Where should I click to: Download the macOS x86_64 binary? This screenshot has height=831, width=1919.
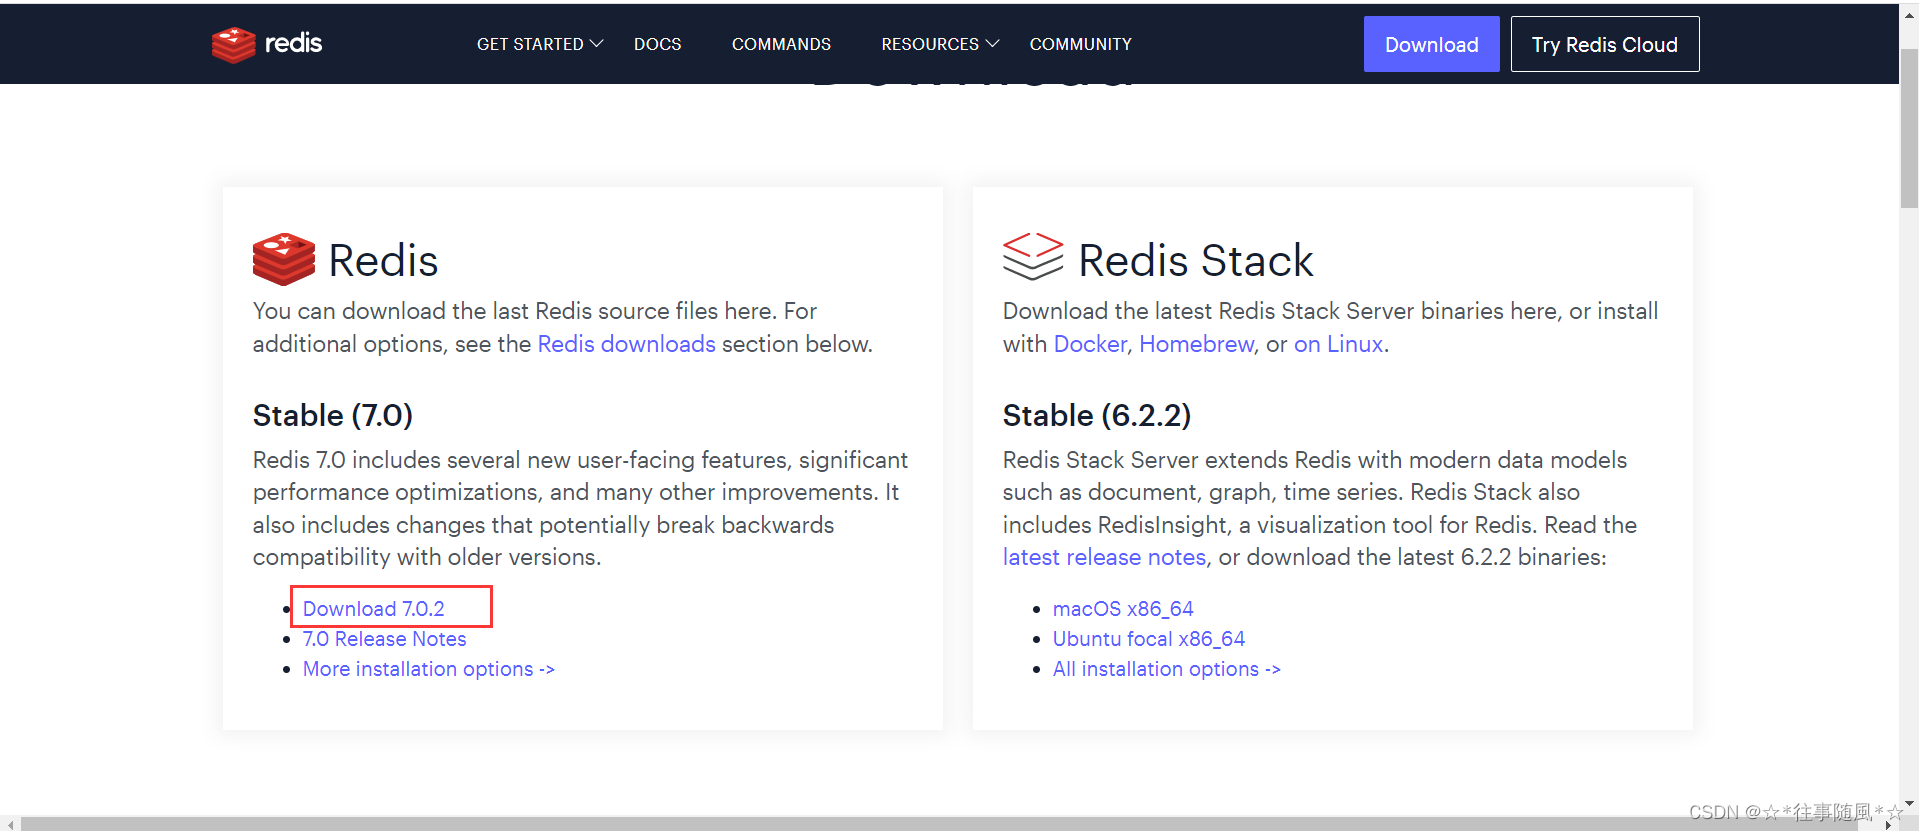click(x=1123, y=609)
